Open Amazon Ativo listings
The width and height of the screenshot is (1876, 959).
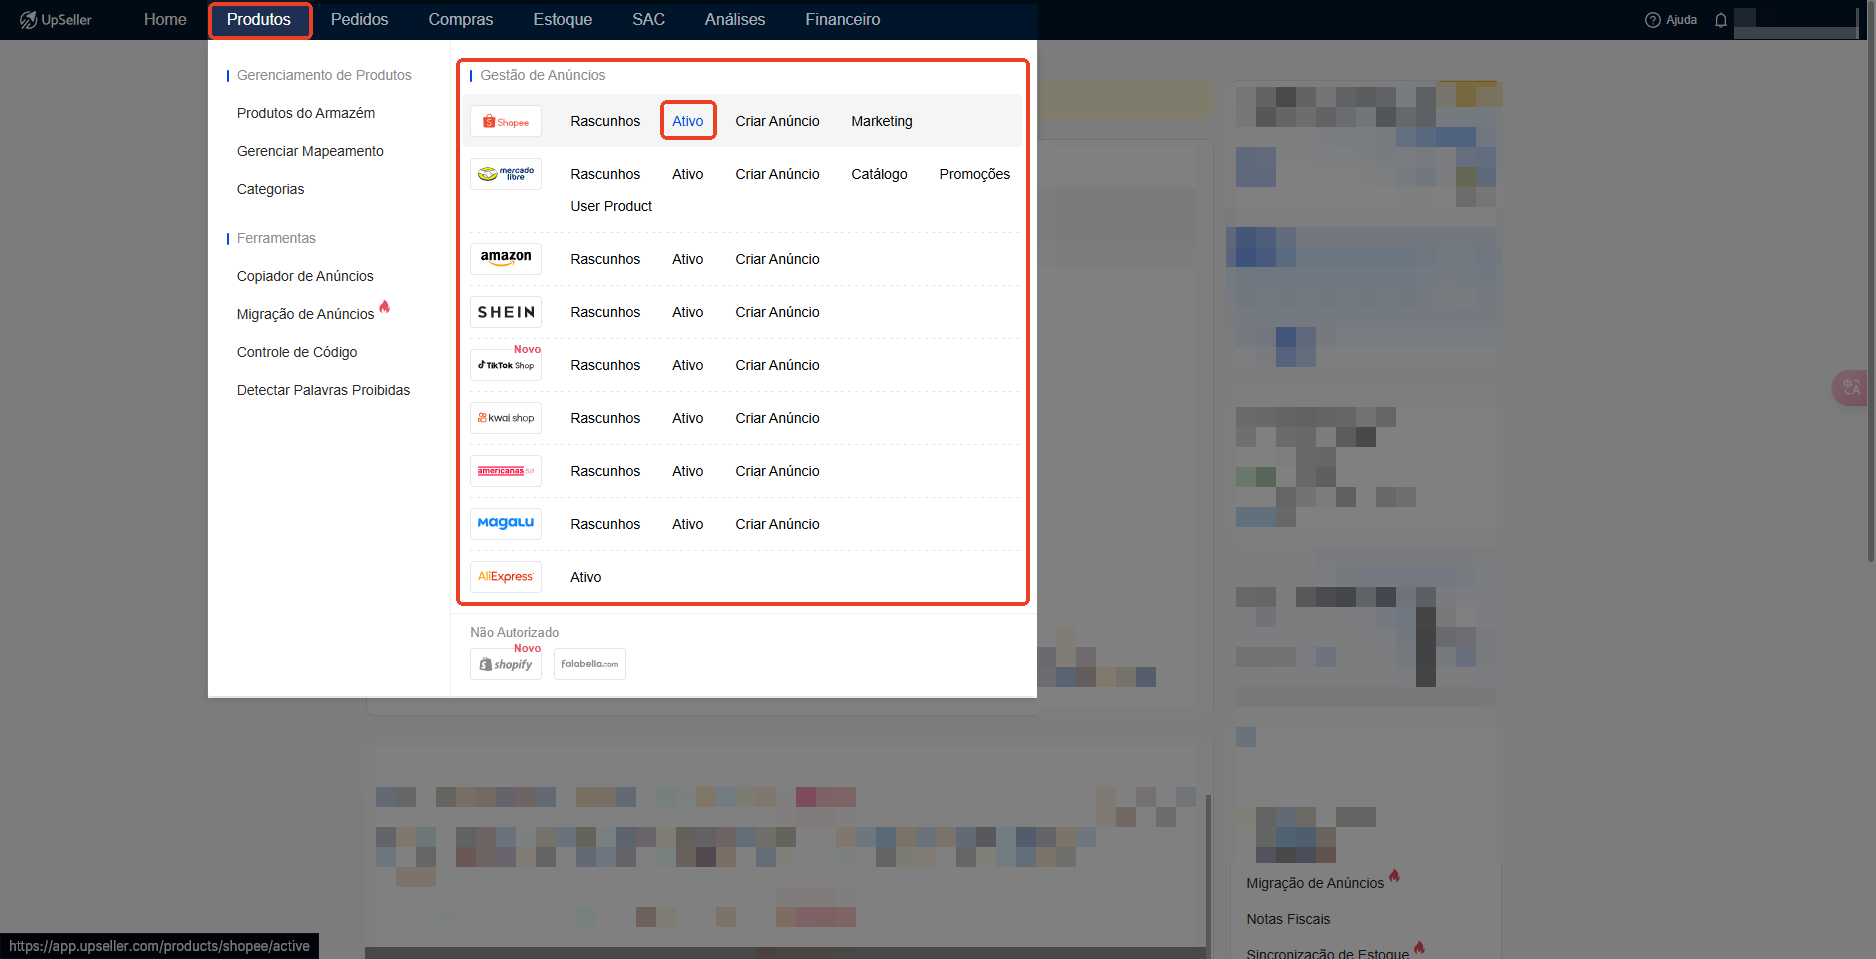[688, 259]
